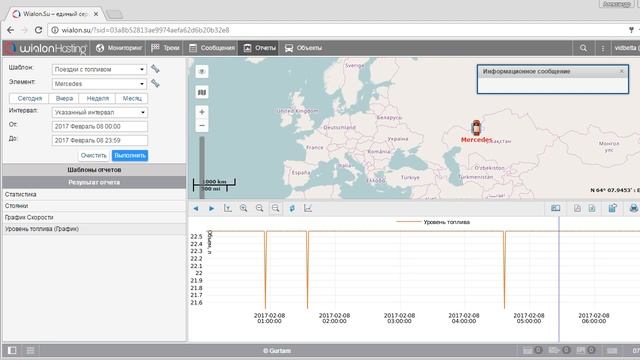The width and height of the screenshot is (640, 360).
Task: Click the map view toggle icon in chart toolbar
Action: [556, 208]
